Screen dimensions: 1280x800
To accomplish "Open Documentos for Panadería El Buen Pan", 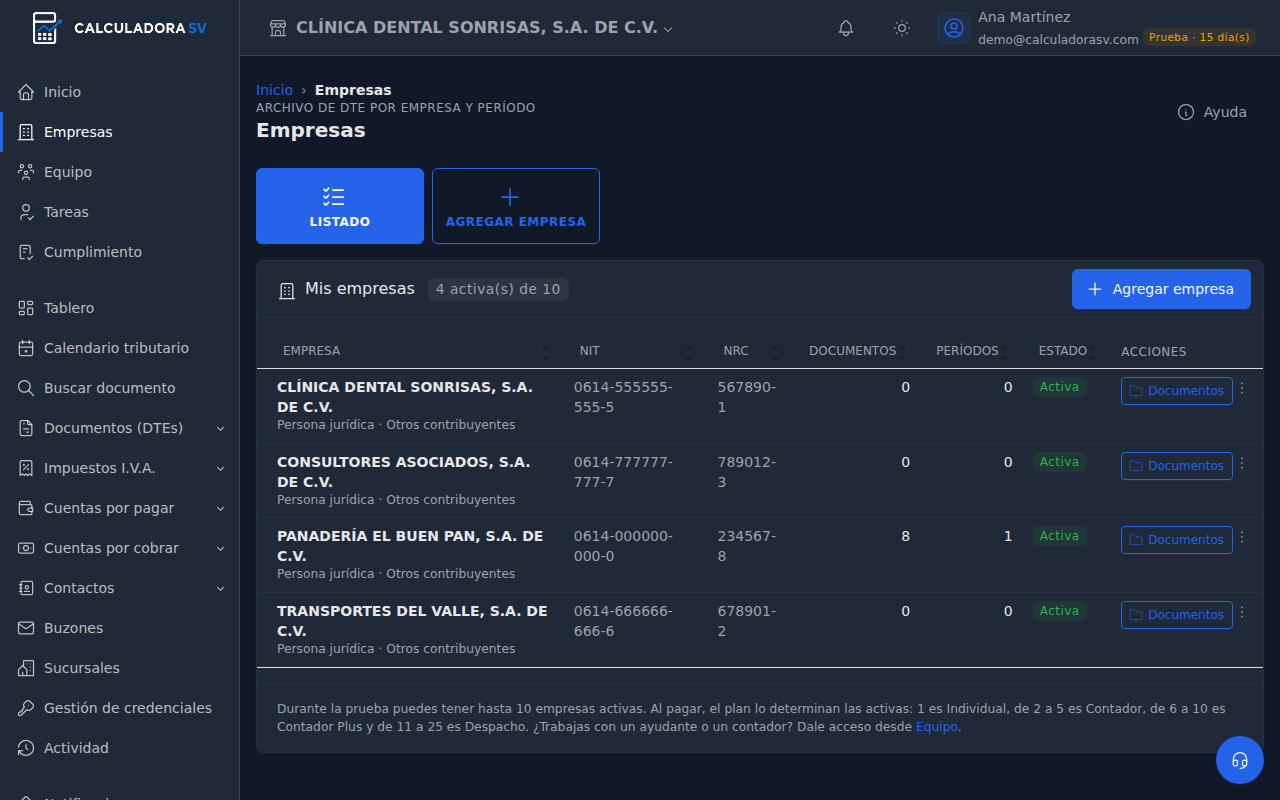I will pyautogui.click(x=1176, y=540).
